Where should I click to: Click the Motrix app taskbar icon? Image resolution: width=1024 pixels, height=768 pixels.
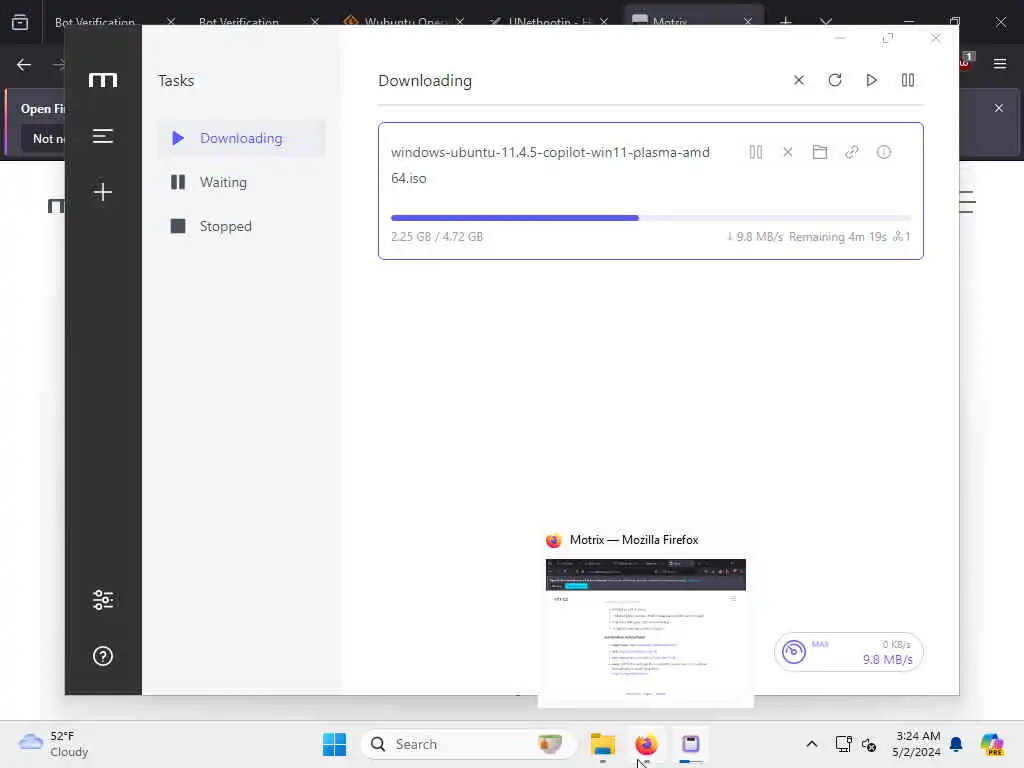(690, 744)
